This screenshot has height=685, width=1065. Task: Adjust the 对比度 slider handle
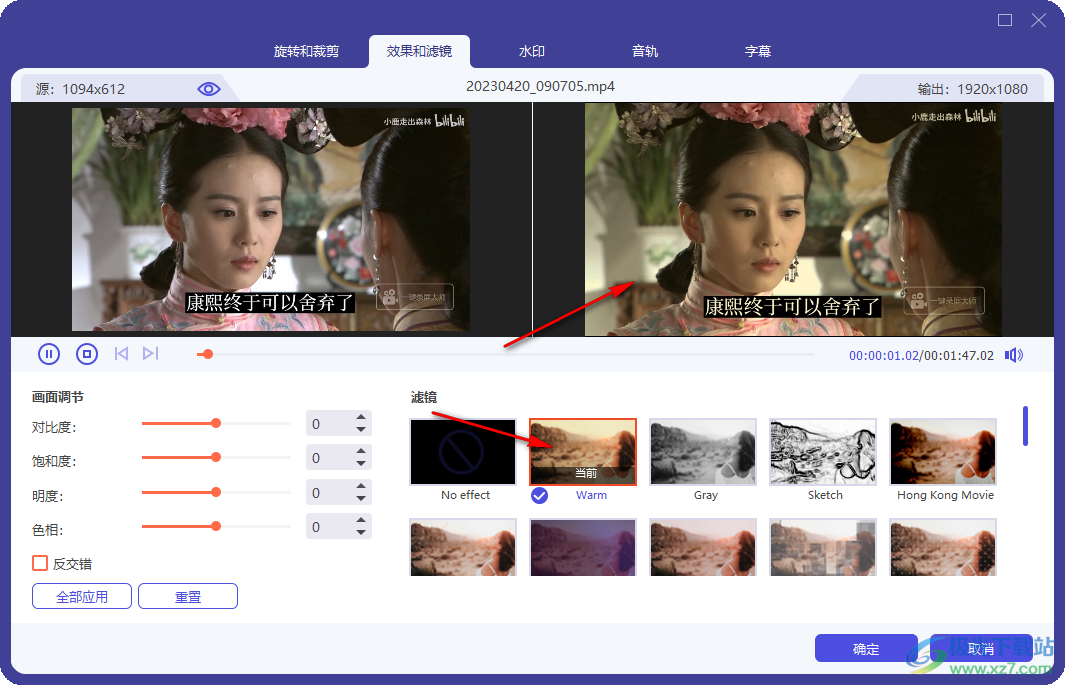click(216, 424)
